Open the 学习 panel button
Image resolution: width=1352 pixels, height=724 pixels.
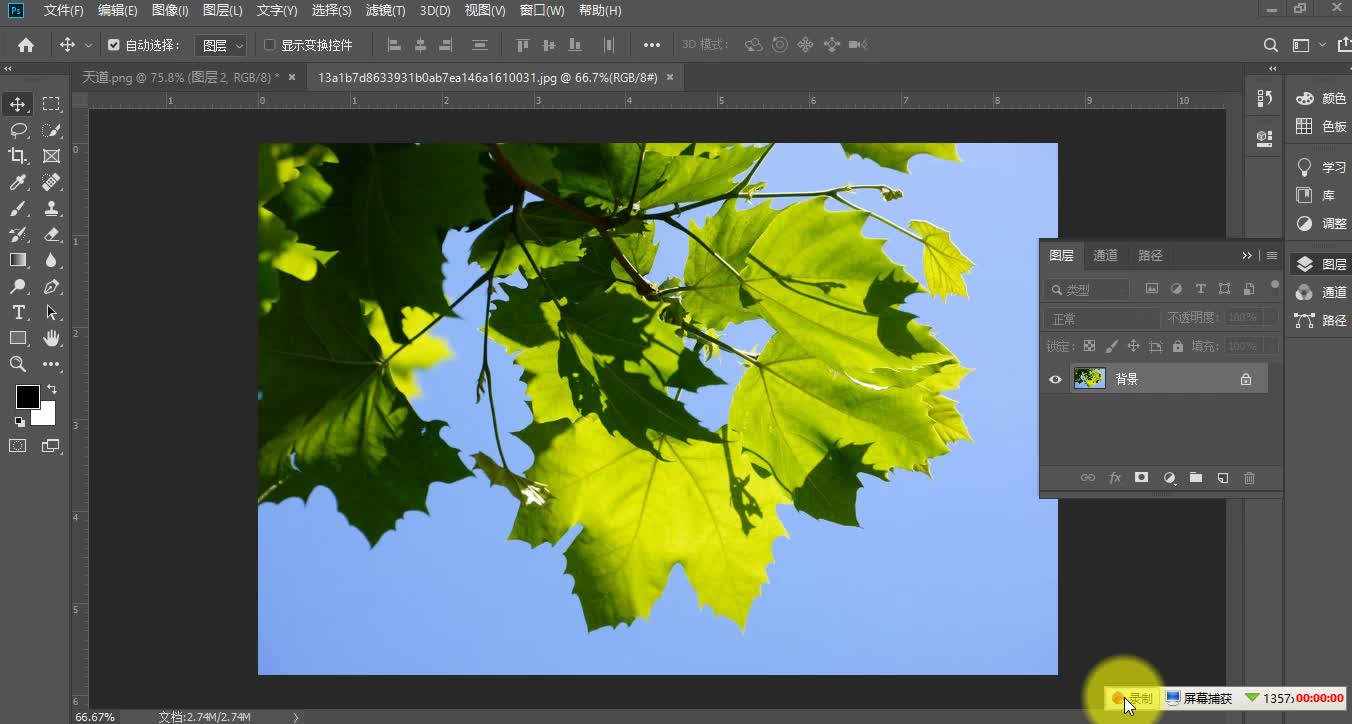[1321, 167]
